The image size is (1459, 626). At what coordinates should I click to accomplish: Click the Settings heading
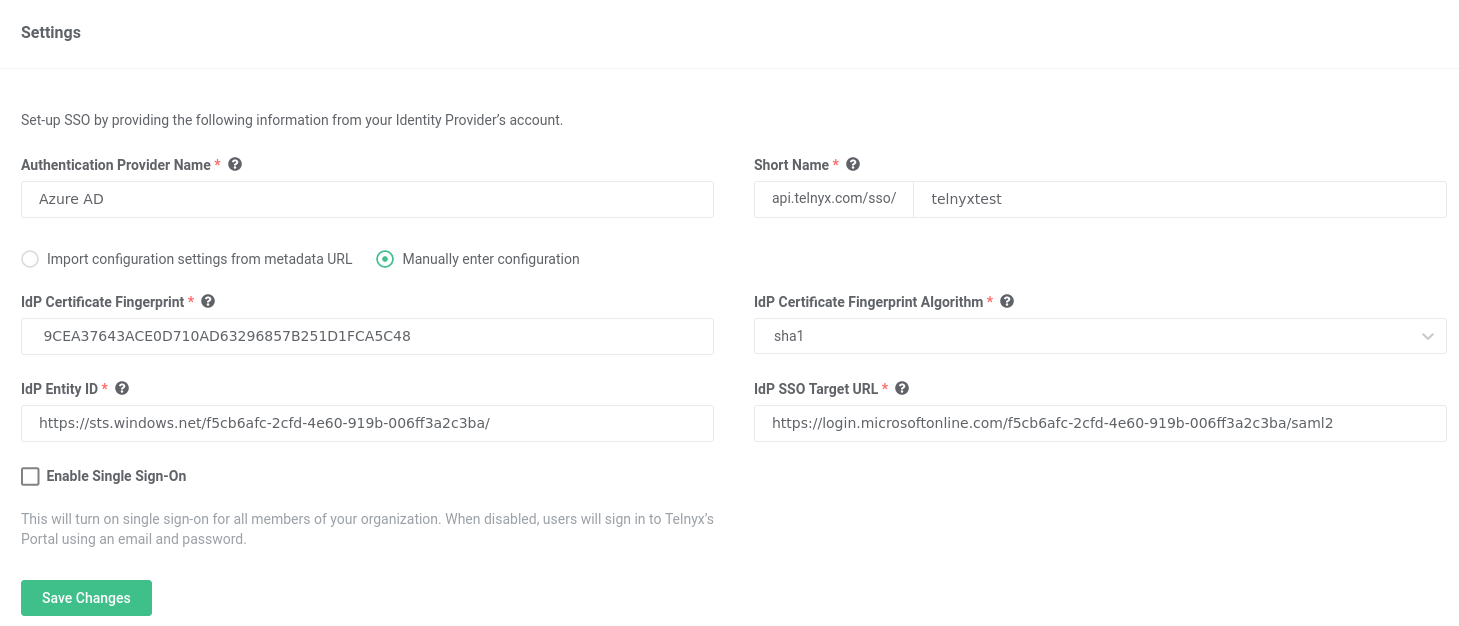point(51,32)
